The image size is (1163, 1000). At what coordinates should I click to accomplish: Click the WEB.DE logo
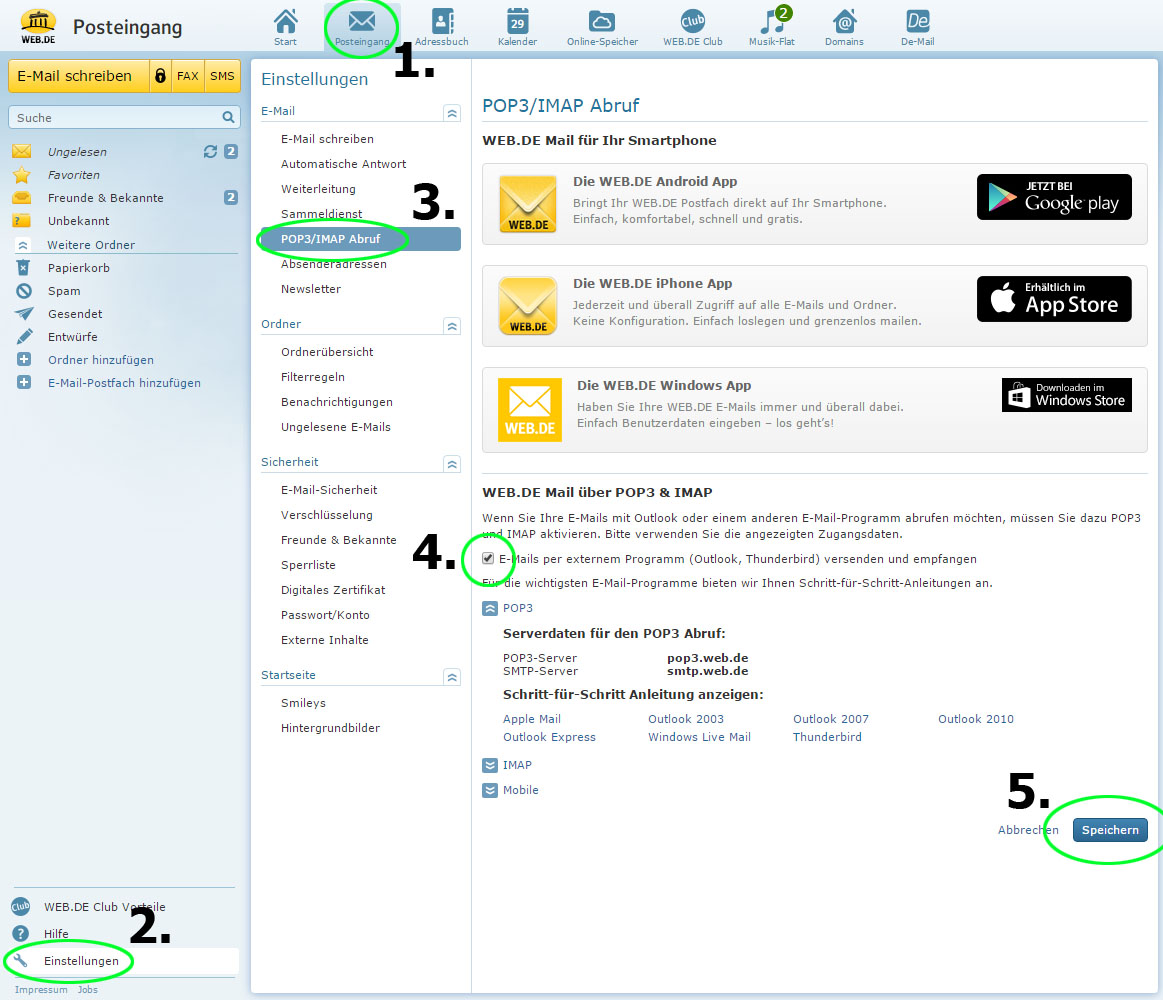(38, 27)
